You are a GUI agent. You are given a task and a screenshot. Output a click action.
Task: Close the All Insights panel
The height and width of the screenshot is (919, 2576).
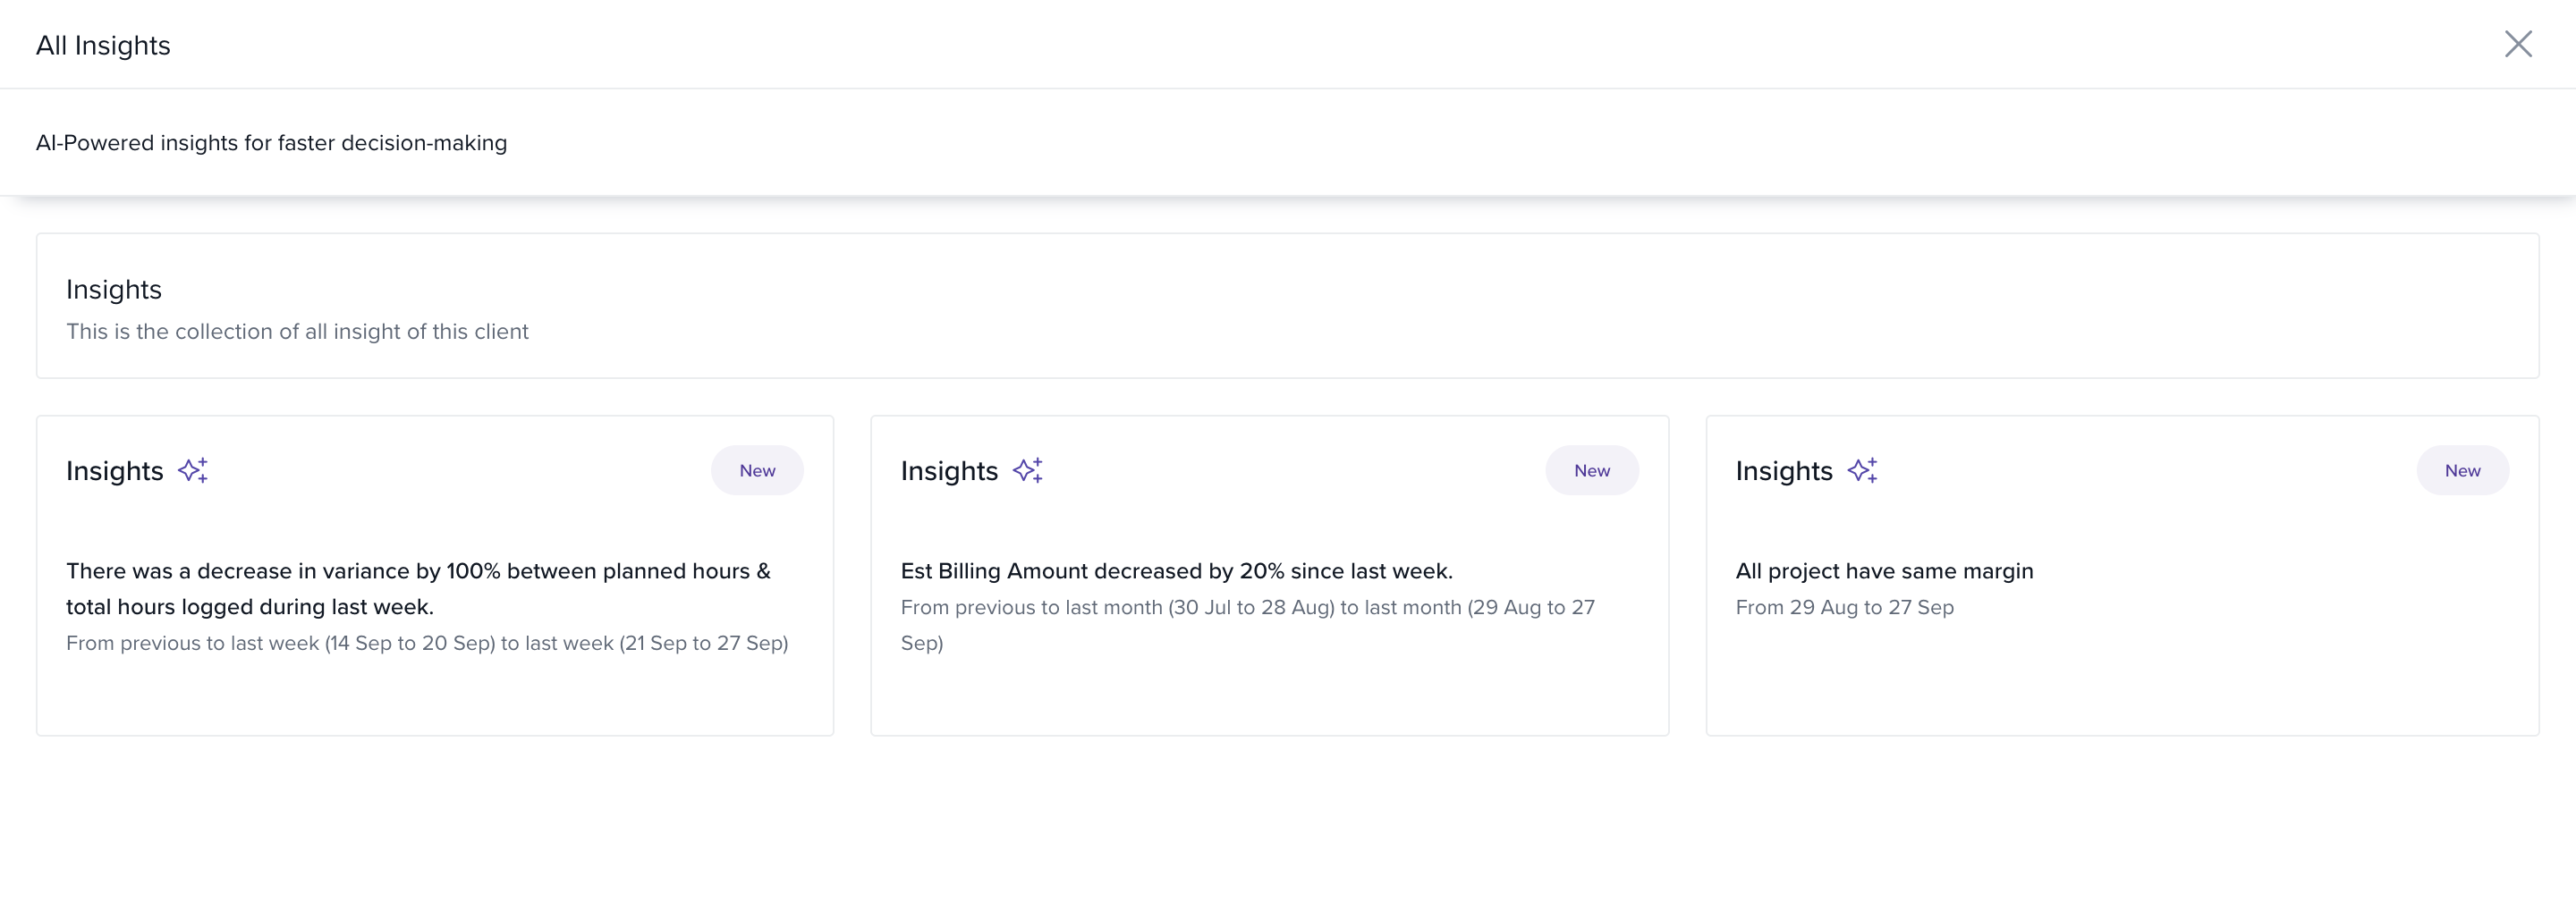(2517, 44)
